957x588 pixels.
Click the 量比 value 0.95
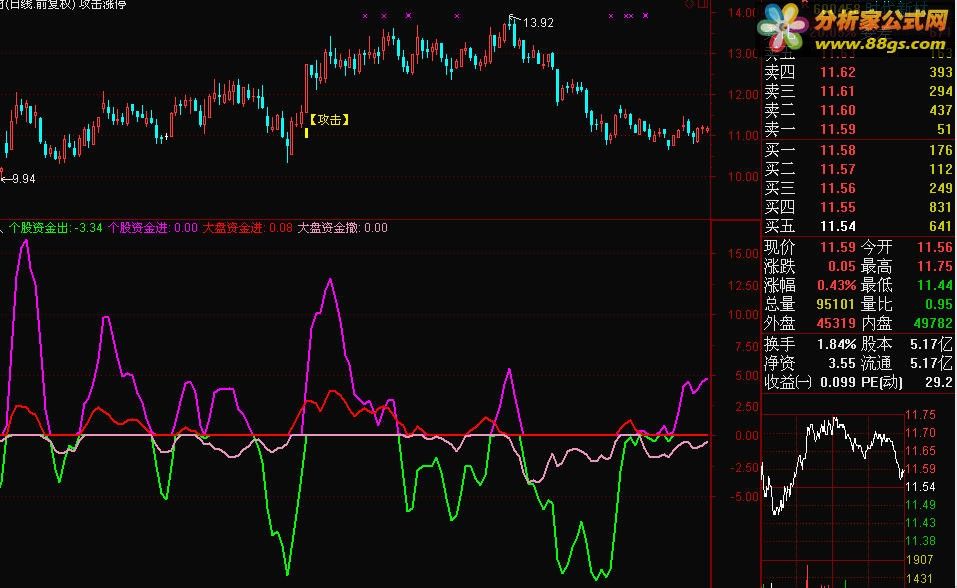pos(938,304)
